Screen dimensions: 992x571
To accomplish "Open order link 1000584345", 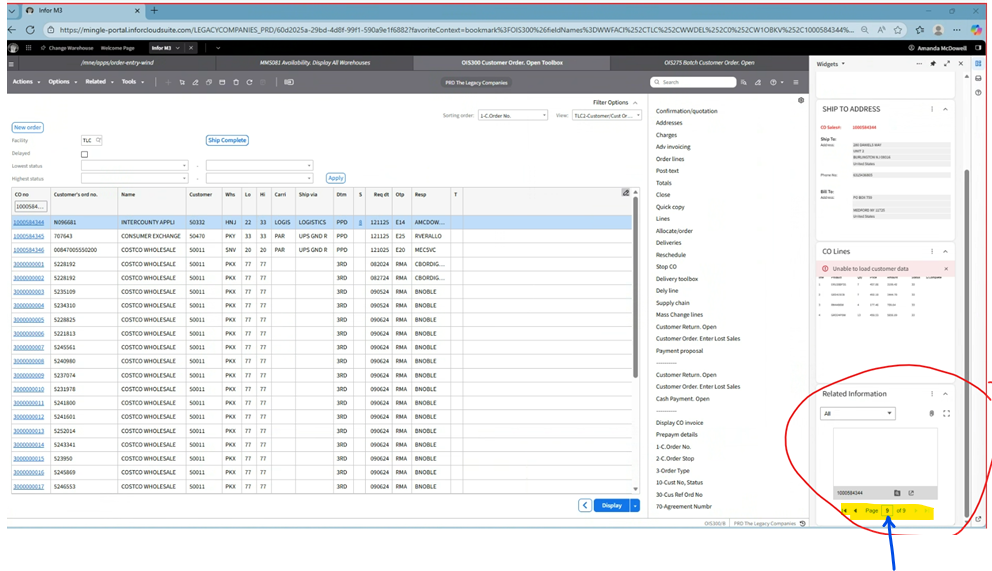I will [28, 236].
